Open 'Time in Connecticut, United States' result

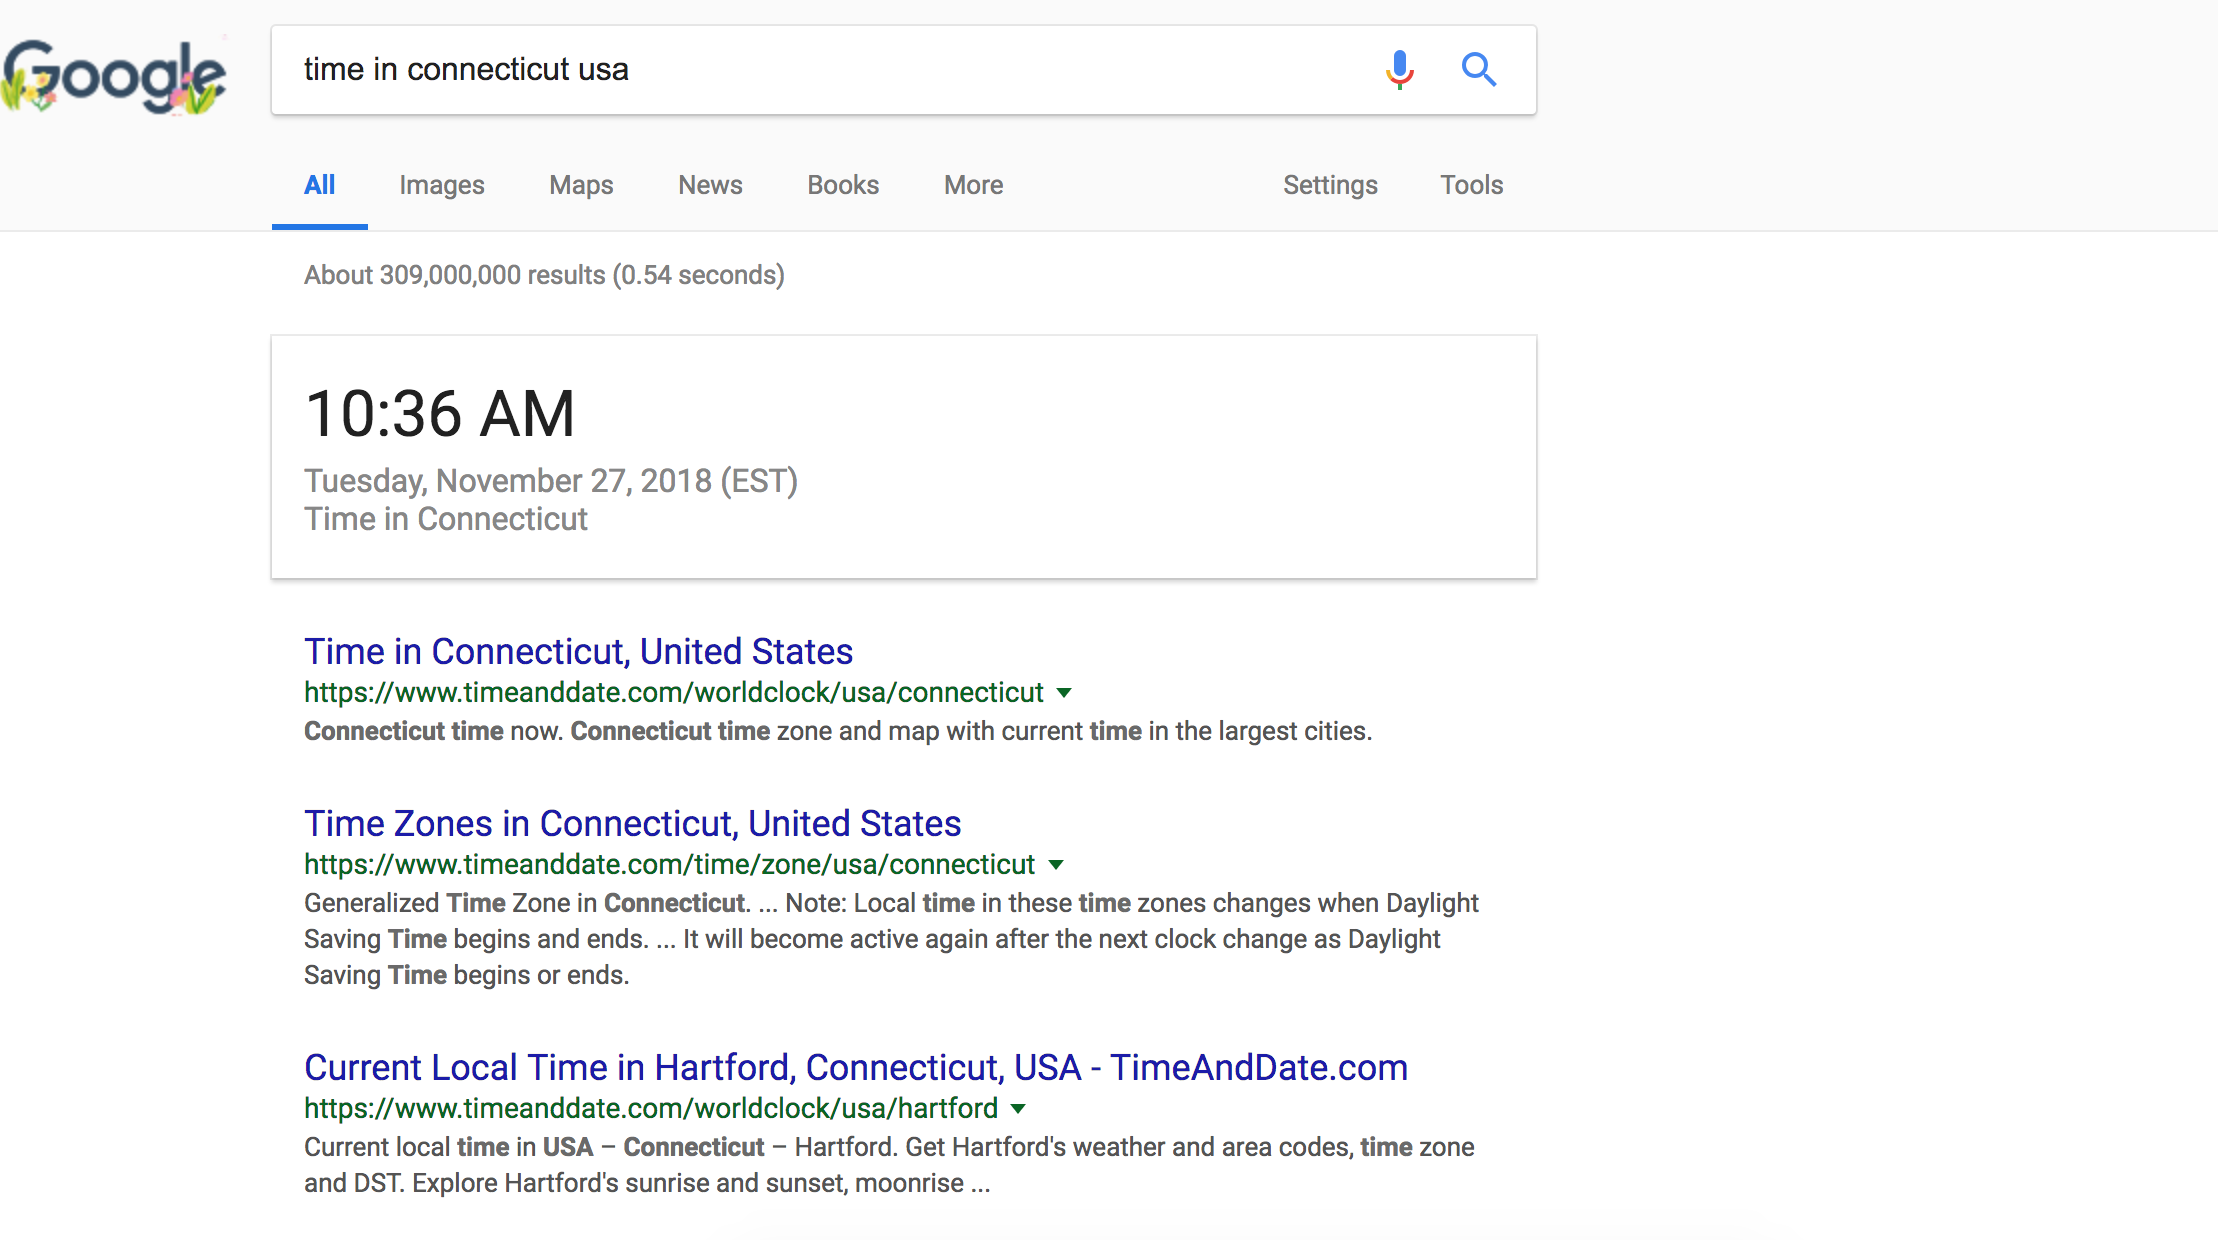[578, 652]
